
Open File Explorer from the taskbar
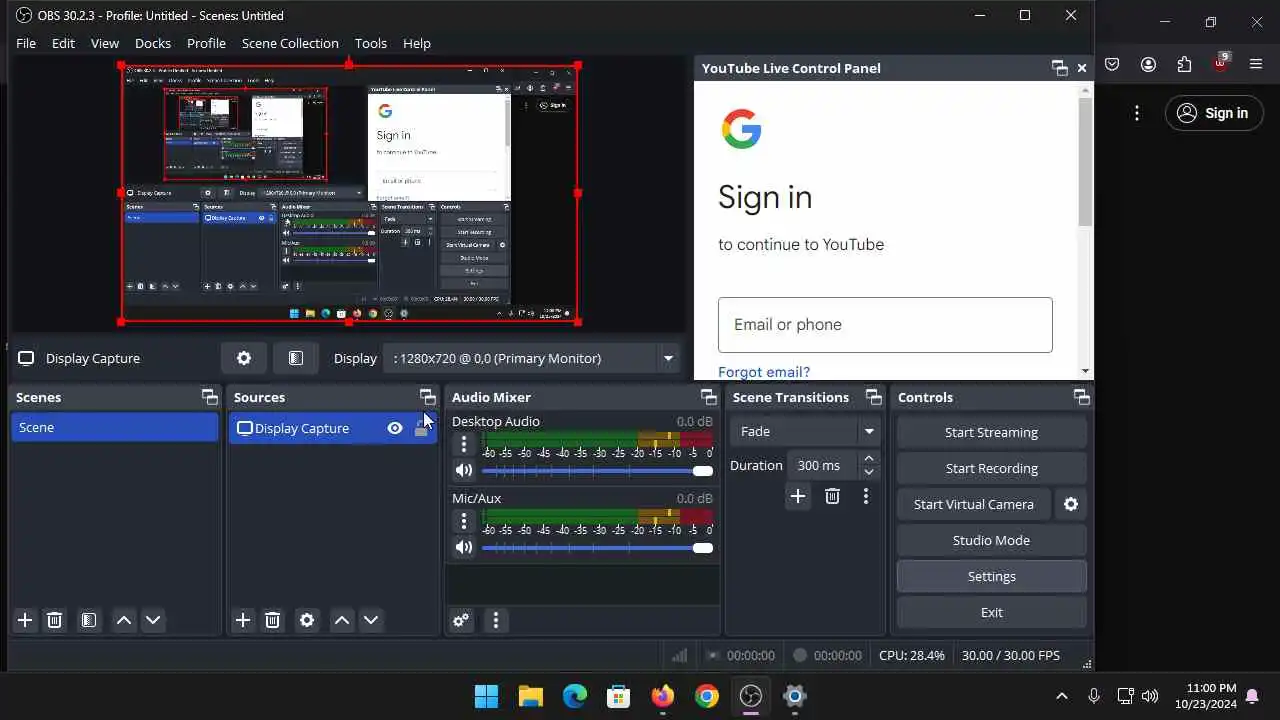(x=530, y=696)
